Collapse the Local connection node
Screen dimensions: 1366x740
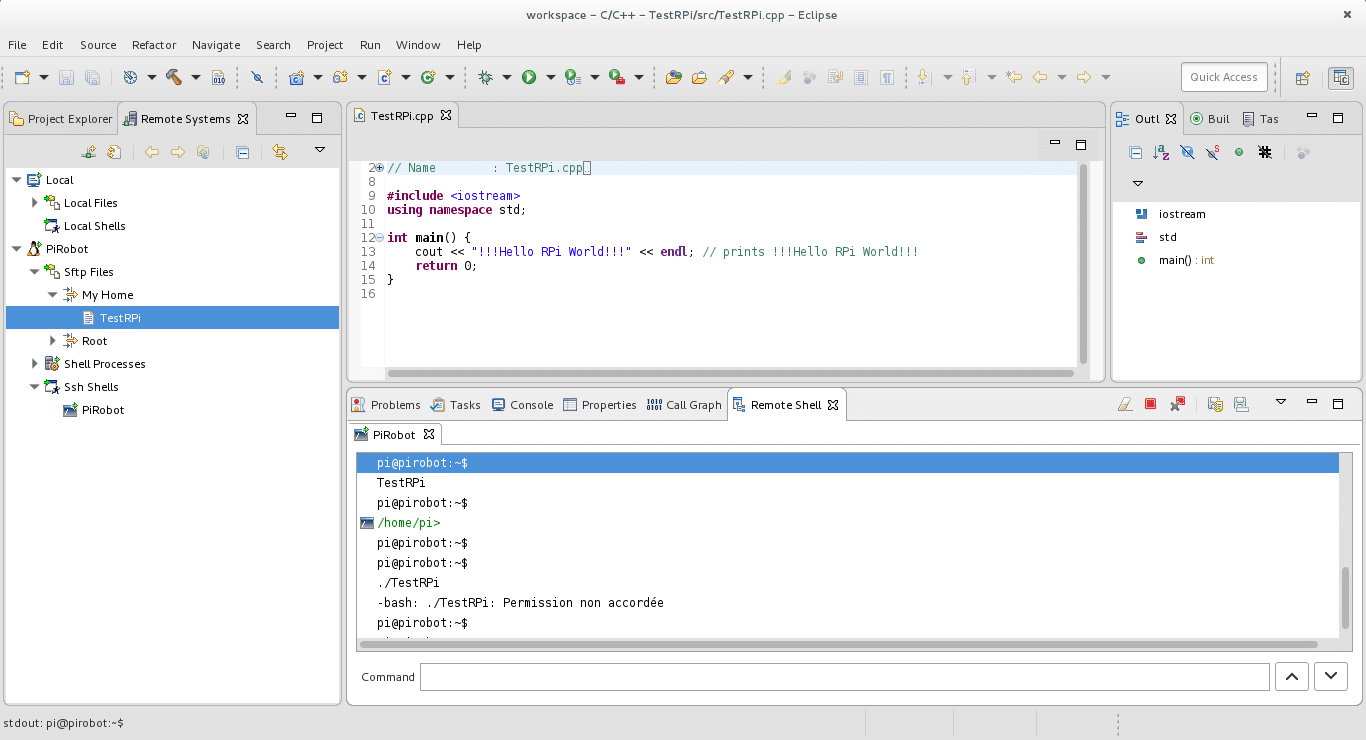pos(16,180)
